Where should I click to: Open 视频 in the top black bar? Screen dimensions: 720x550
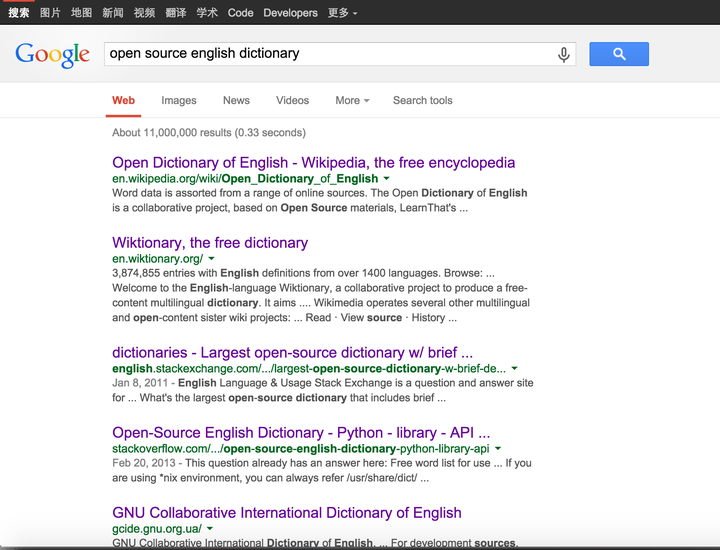click(144, 13)
